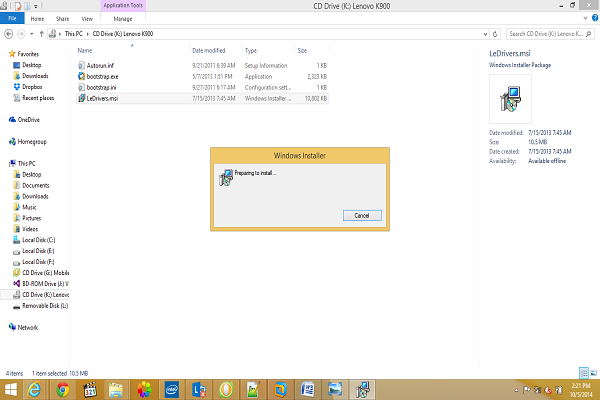Launch Google Chrome from the taskbar
Screen dimensions: 600x400
pyautogui.click(x=63, y=390)
